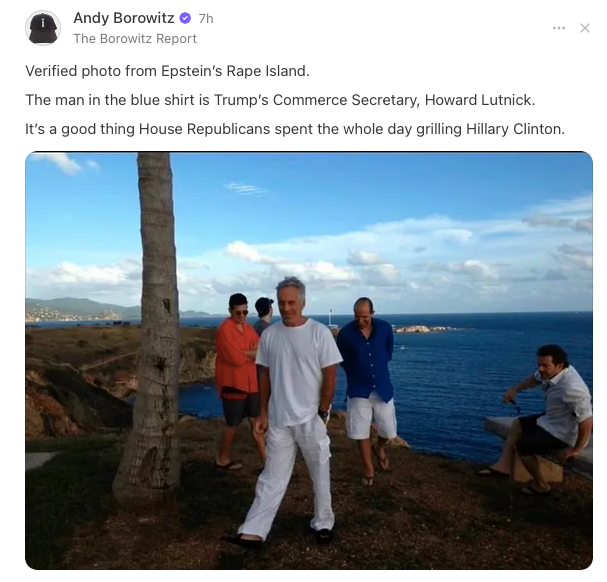Click the "Verified photo from" first paragraph
This screenshot has width=607, height=582.
pyautogui.click(x=167, y=71)
